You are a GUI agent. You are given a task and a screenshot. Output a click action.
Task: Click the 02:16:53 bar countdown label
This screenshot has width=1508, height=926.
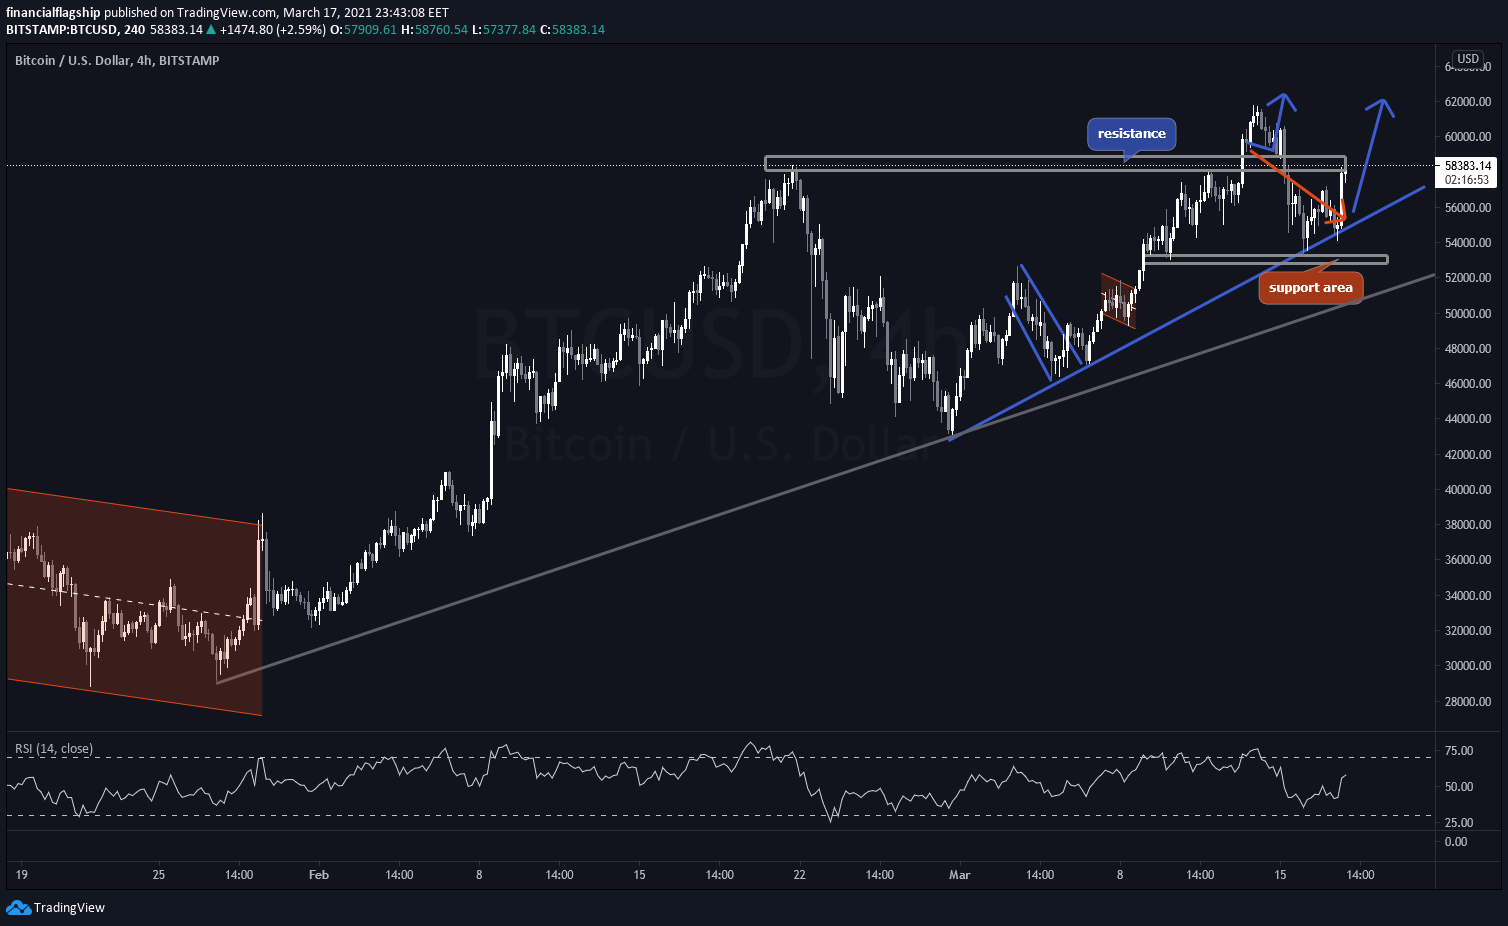[1468, 181]
